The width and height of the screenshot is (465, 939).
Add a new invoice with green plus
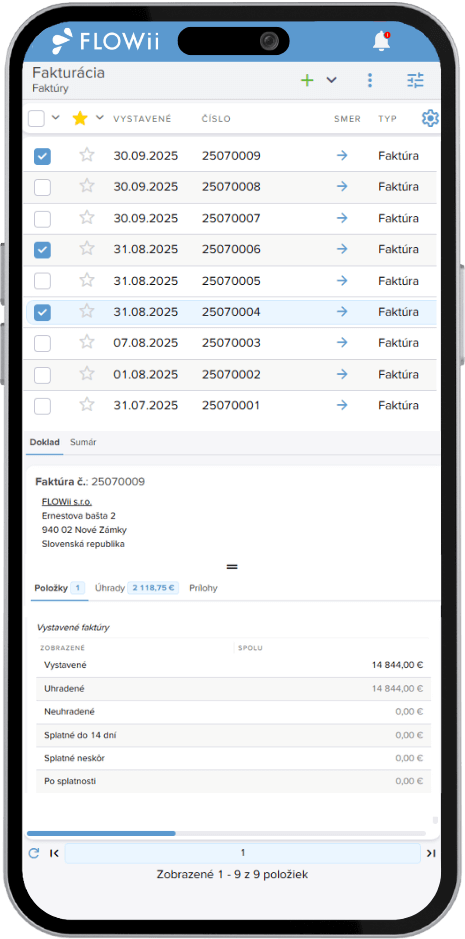(x=307, y=80)
